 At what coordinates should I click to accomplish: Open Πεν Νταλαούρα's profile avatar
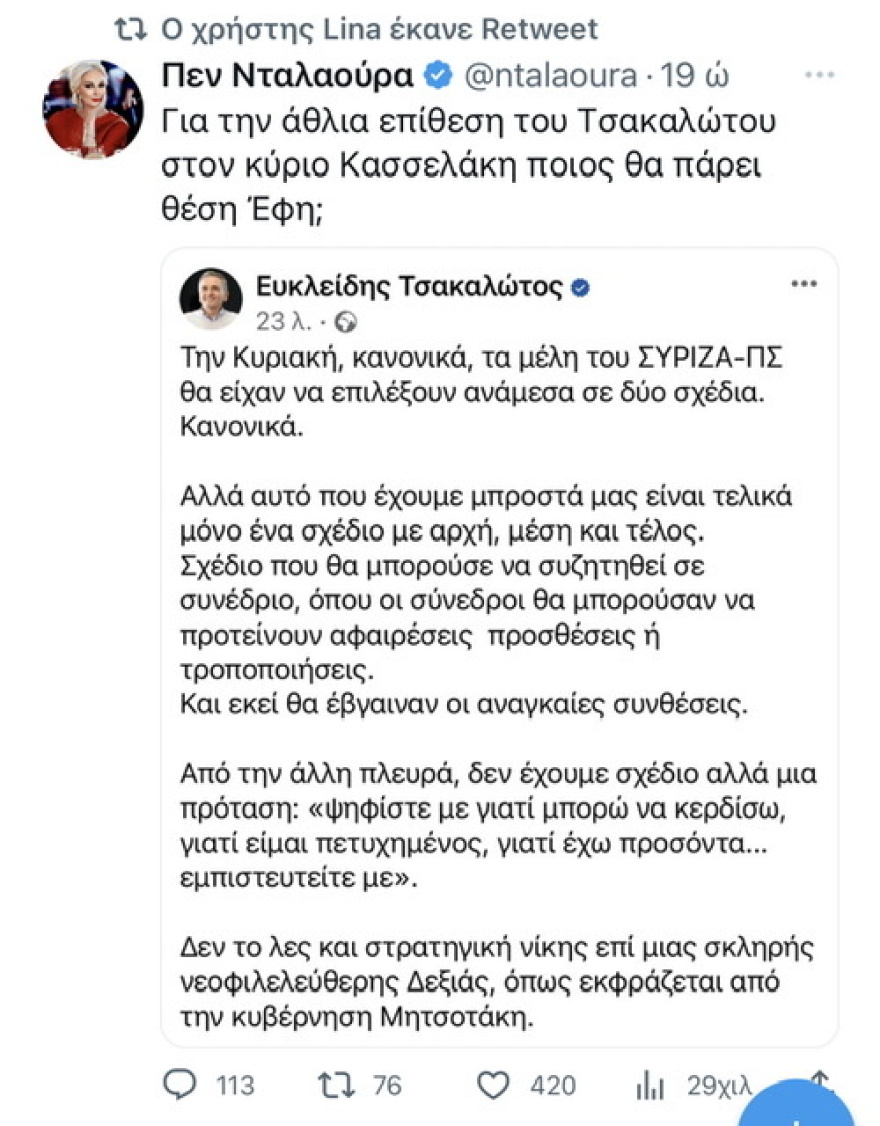[x=95, y=110]
